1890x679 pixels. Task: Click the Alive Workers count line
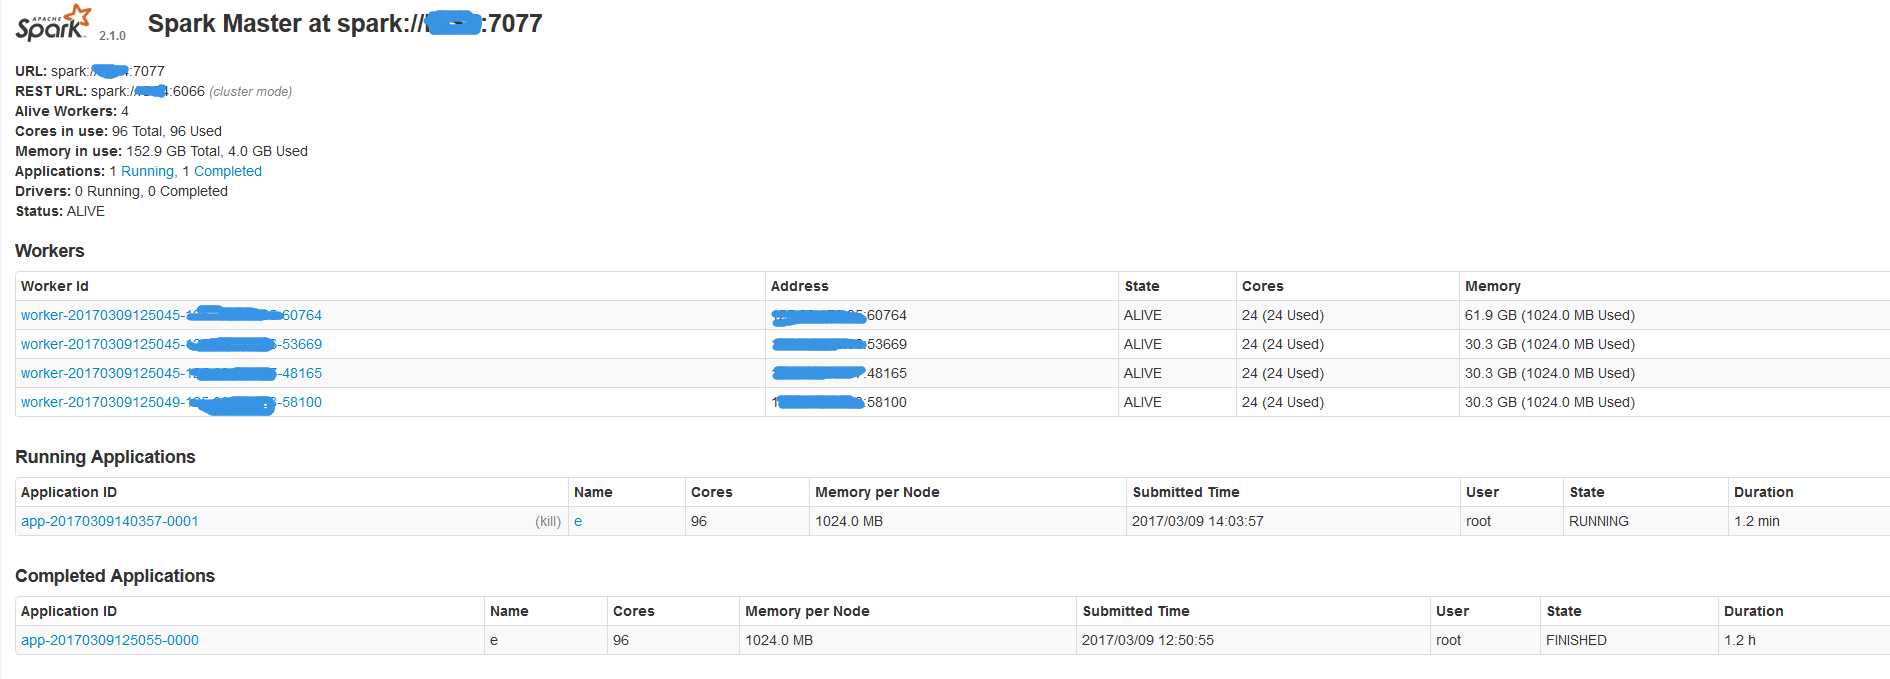pyautogui.click(x=72, y=111)
